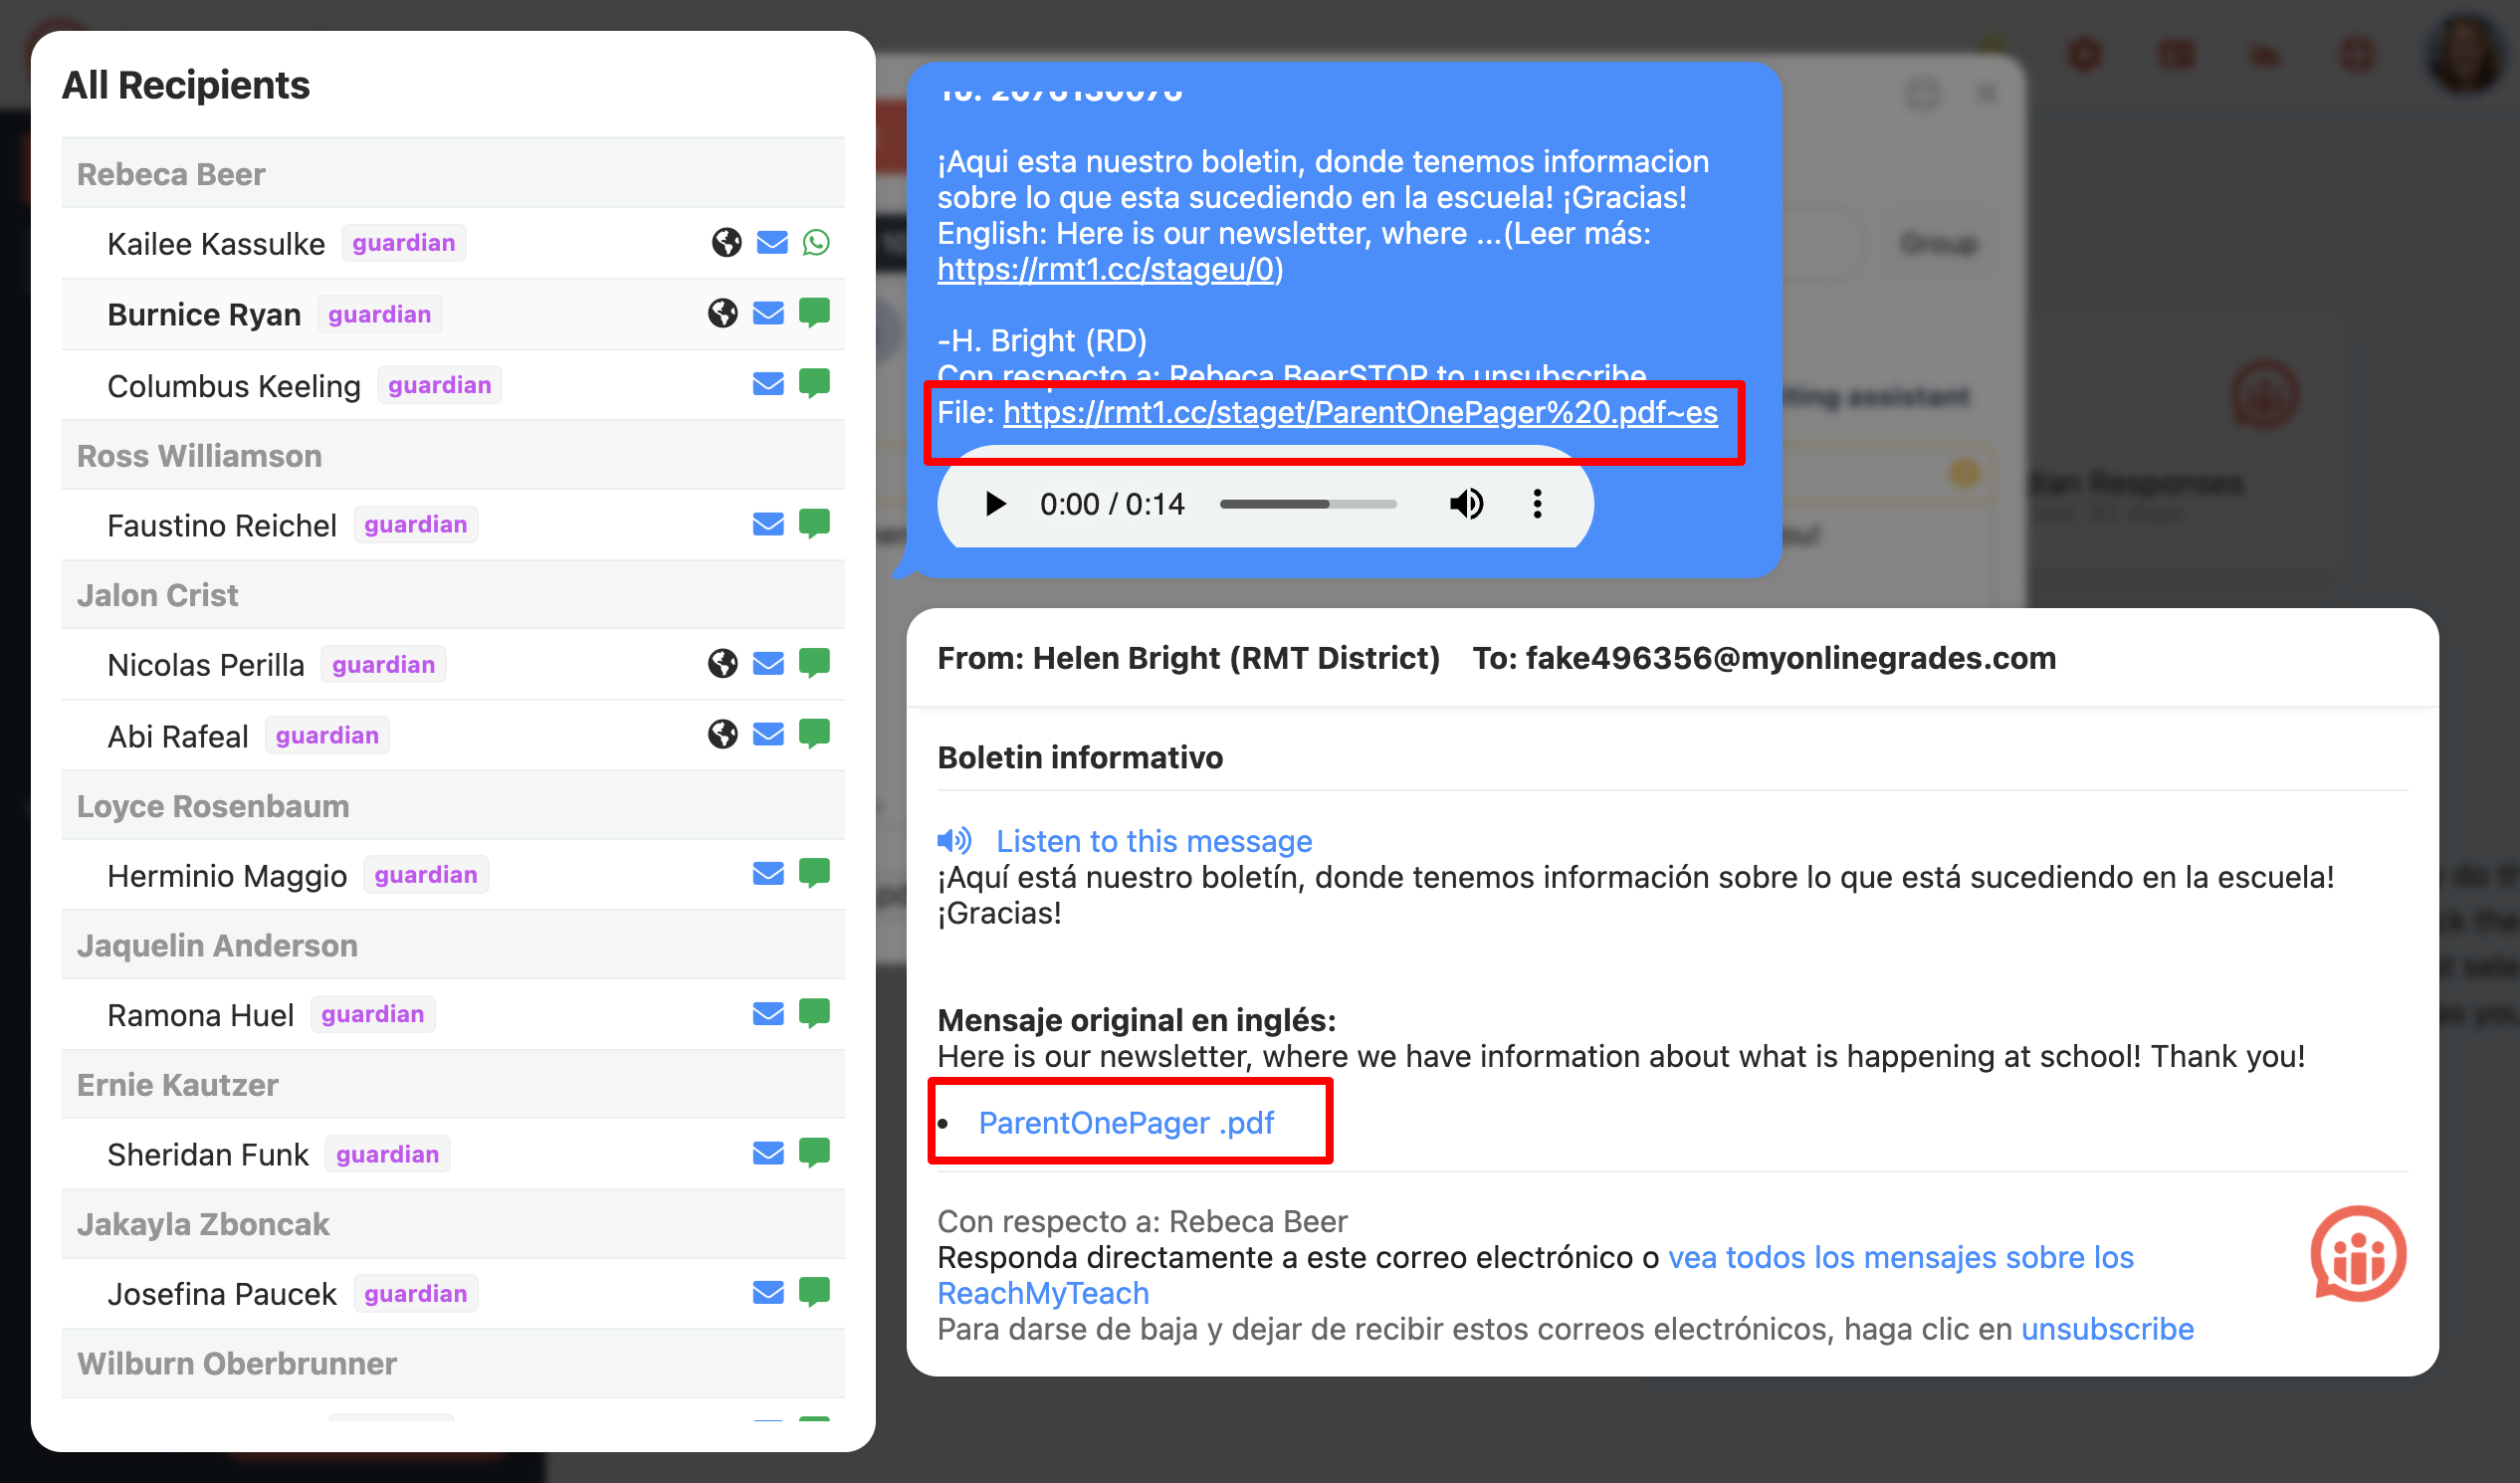Viewport: 2520px width, 1483px height.
Task: Open the ParentOnePager PDF file URL link
Action: coord(1359,413)
